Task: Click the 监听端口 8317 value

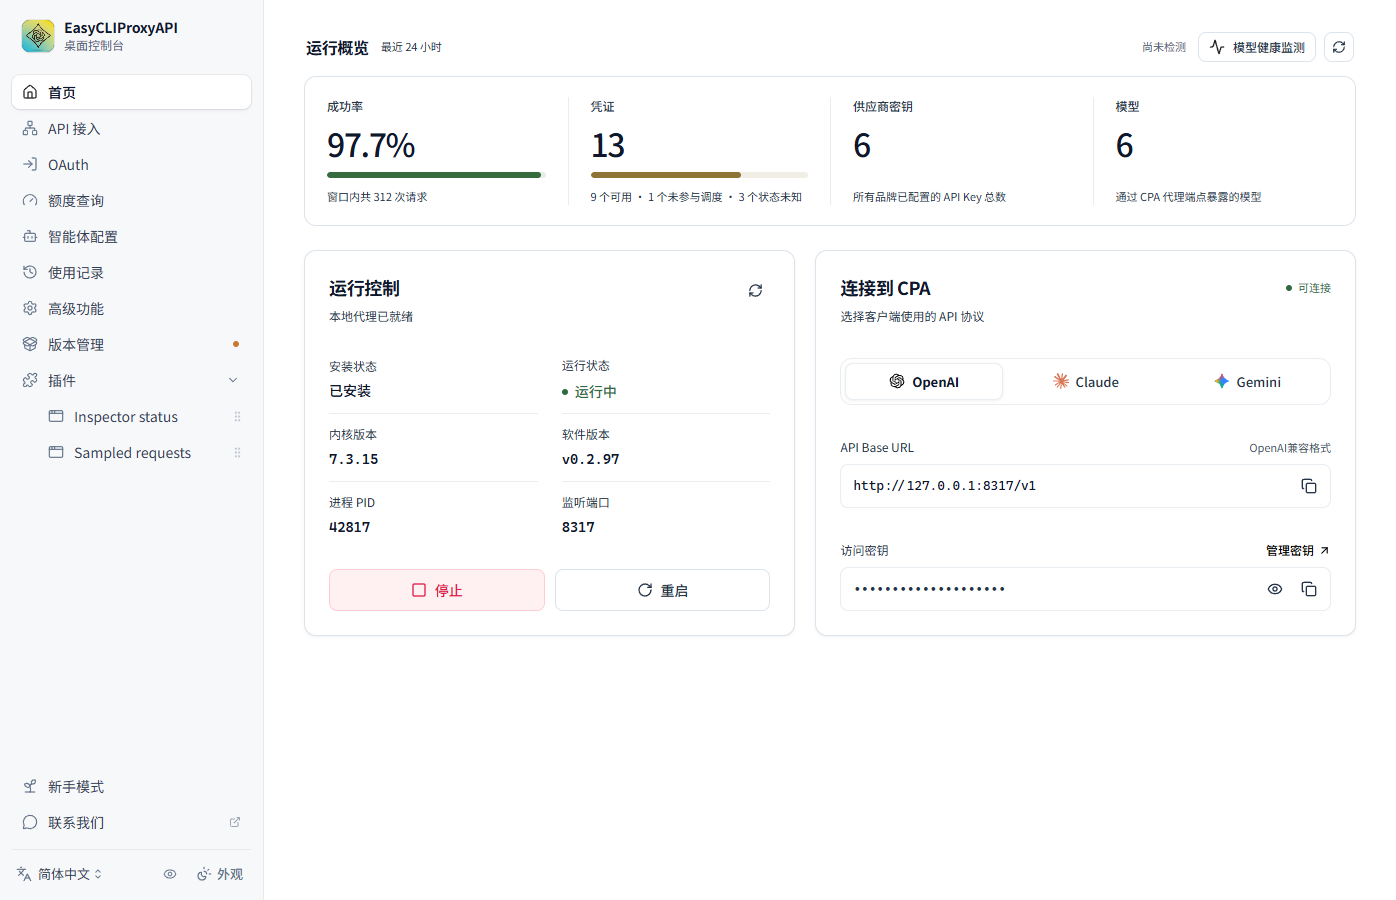Action: pos(578,527)
